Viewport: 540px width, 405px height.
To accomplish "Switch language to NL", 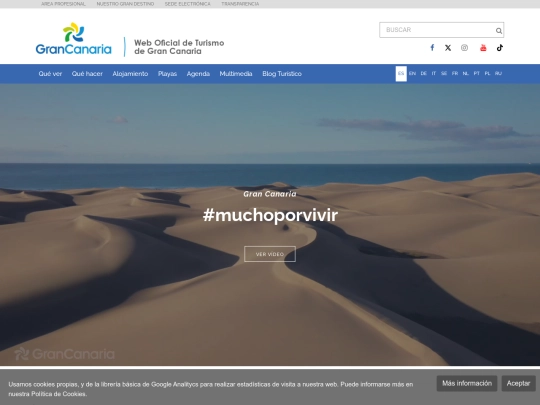I will (466, 74).
